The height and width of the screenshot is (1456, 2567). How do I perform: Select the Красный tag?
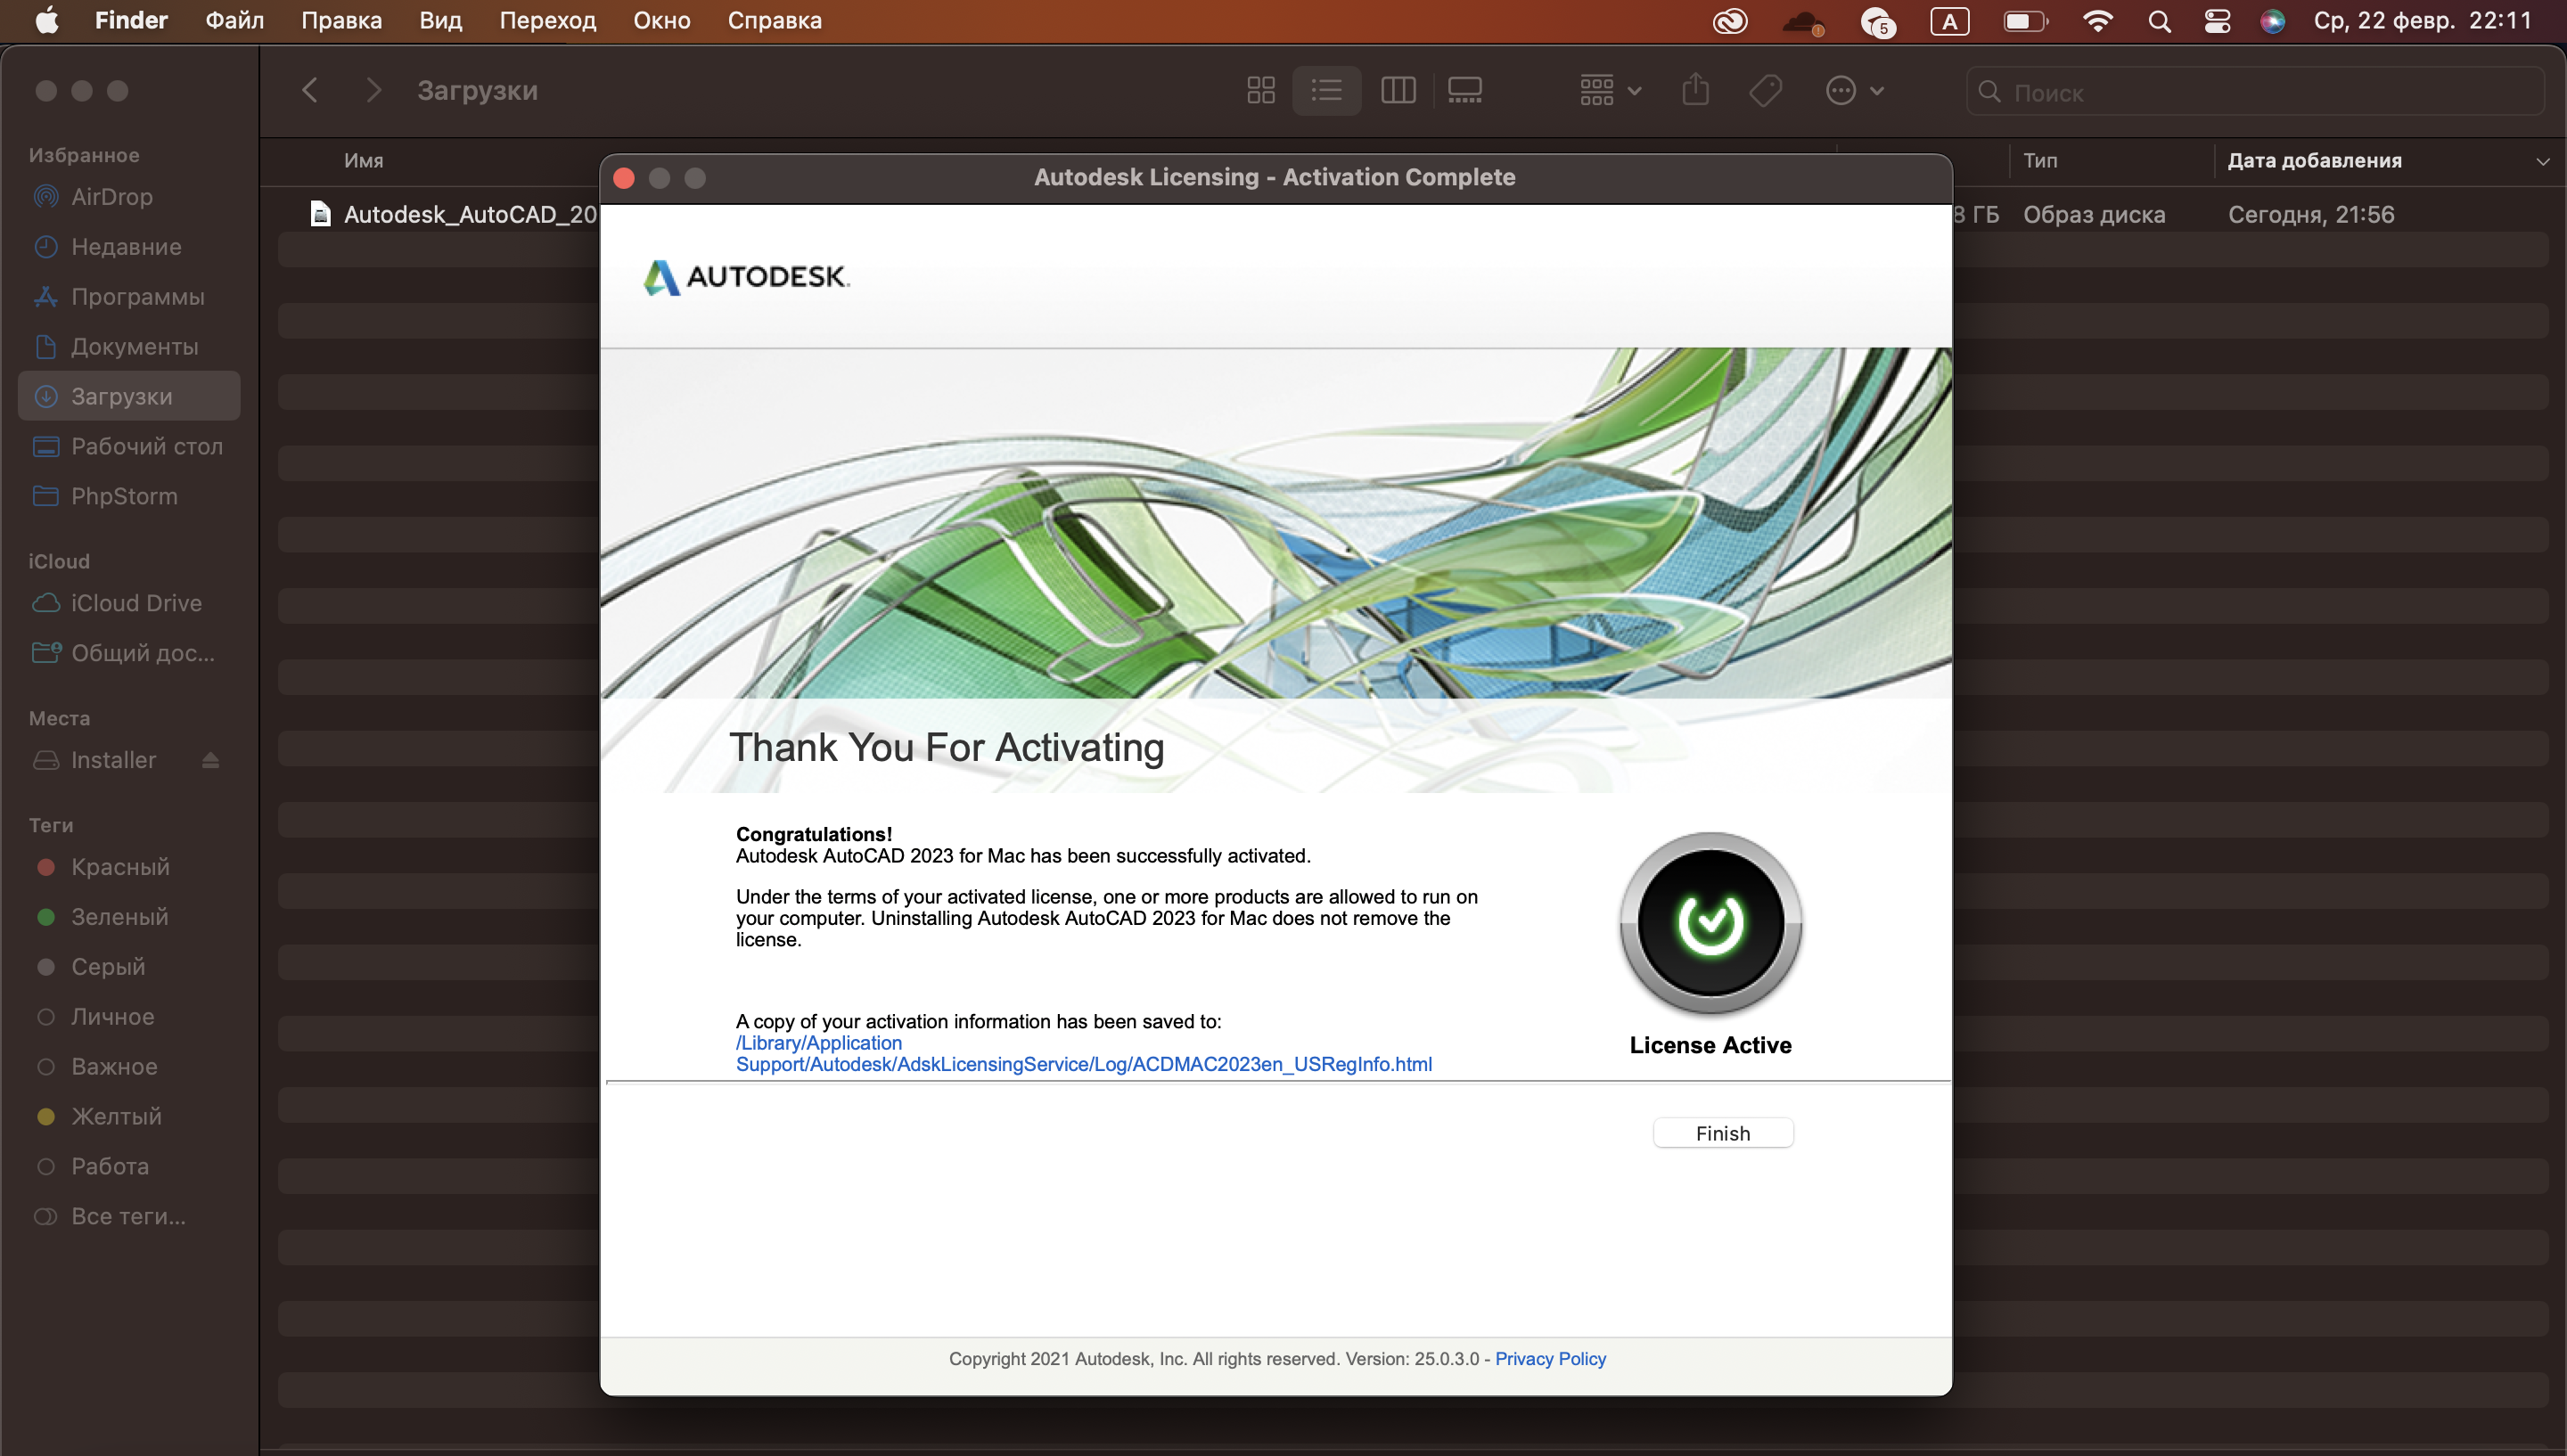click(120, 867)
